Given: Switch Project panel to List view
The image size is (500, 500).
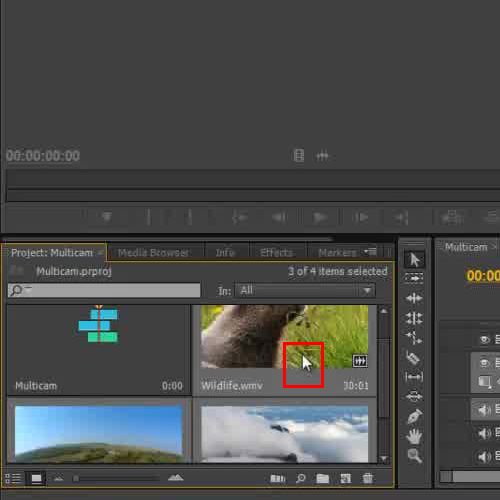Looking at the screenshot, I should (13, 478).
